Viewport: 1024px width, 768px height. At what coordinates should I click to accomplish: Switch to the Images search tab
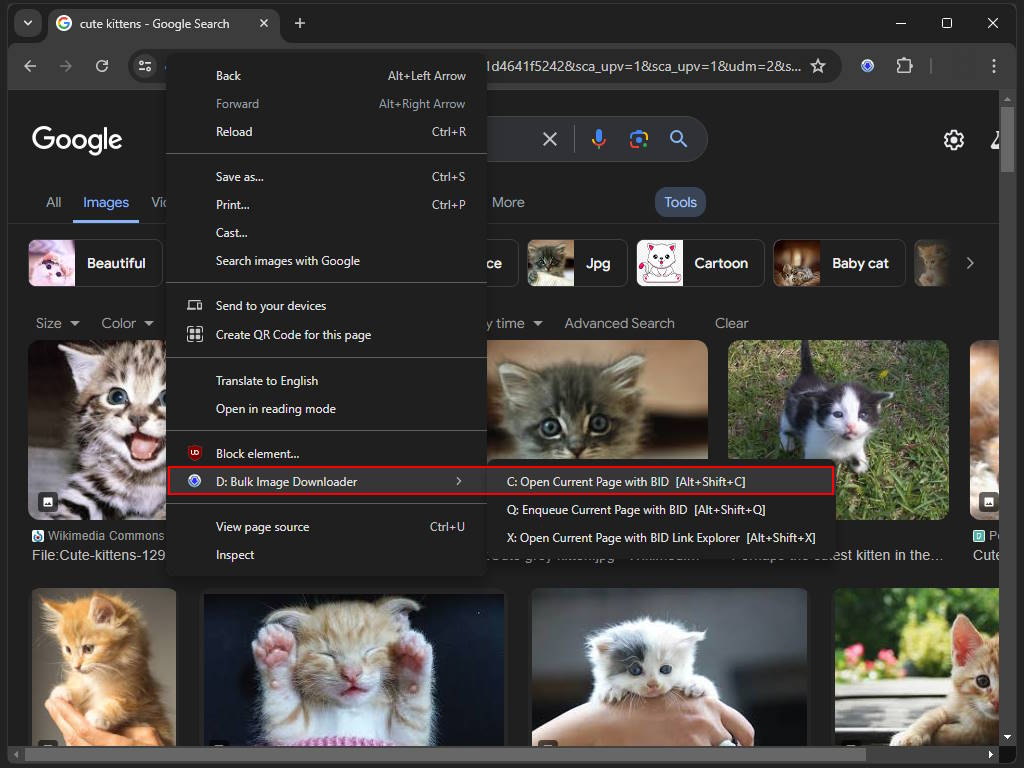point(106,202)
